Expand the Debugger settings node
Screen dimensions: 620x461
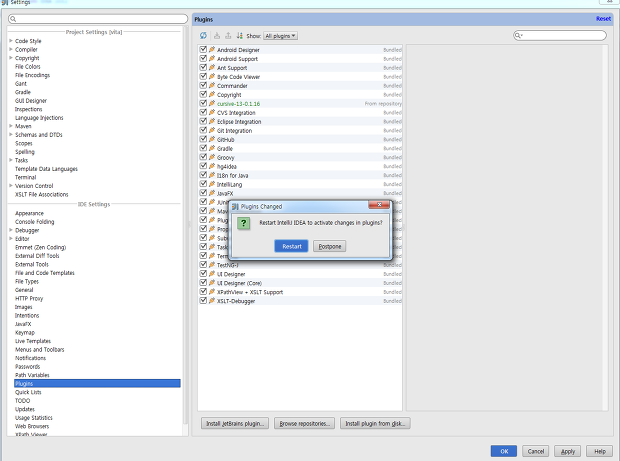click(x=11, y=230)
